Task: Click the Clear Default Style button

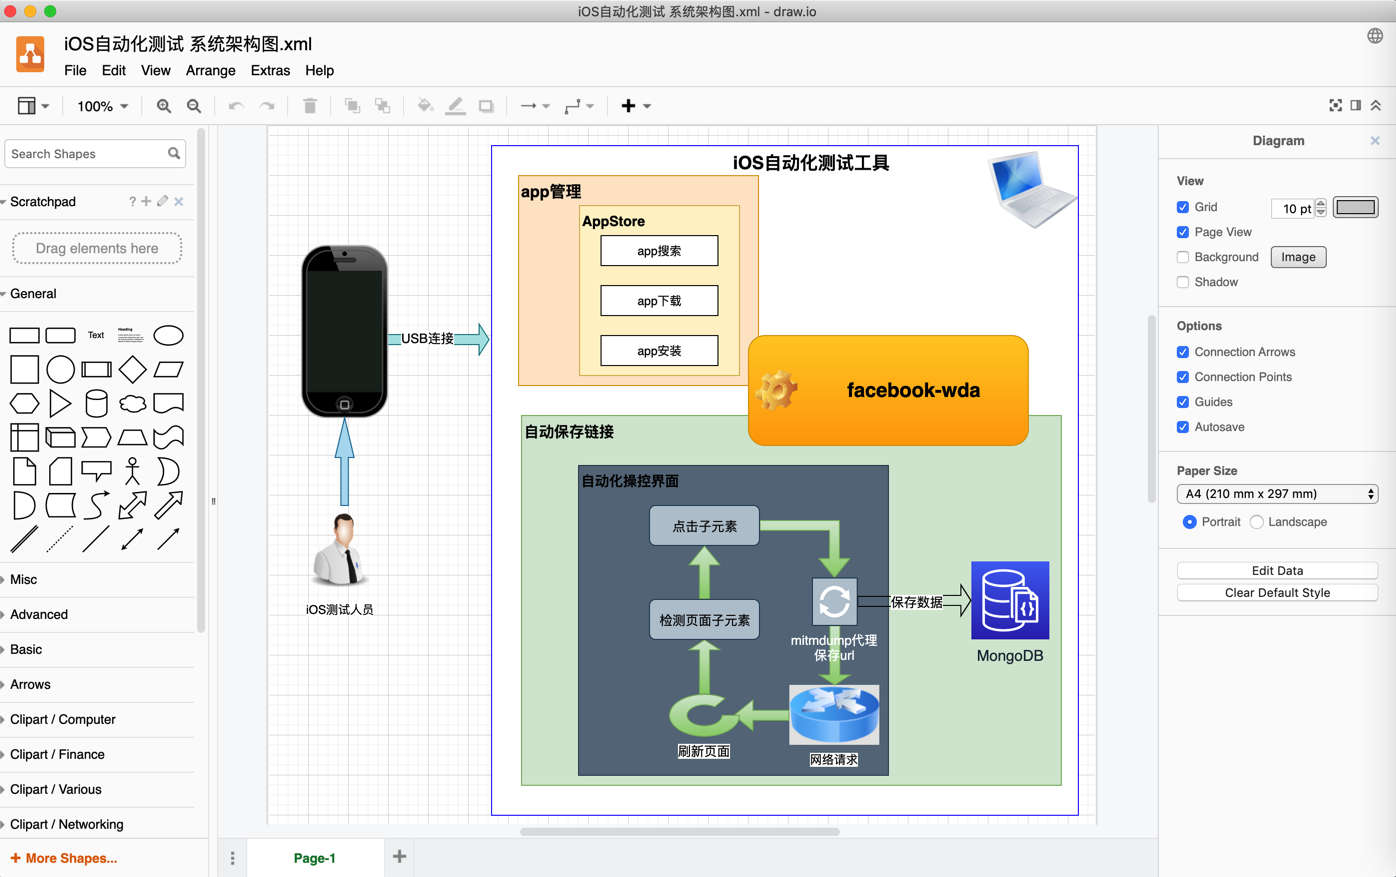Action: point(1277,593)
